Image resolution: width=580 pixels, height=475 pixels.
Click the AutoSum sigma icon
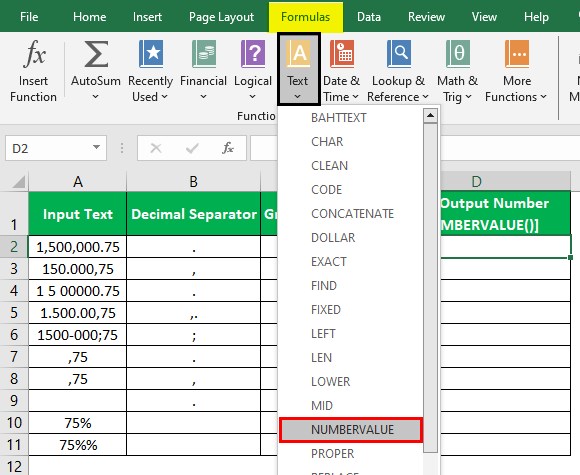coord(96,54)
